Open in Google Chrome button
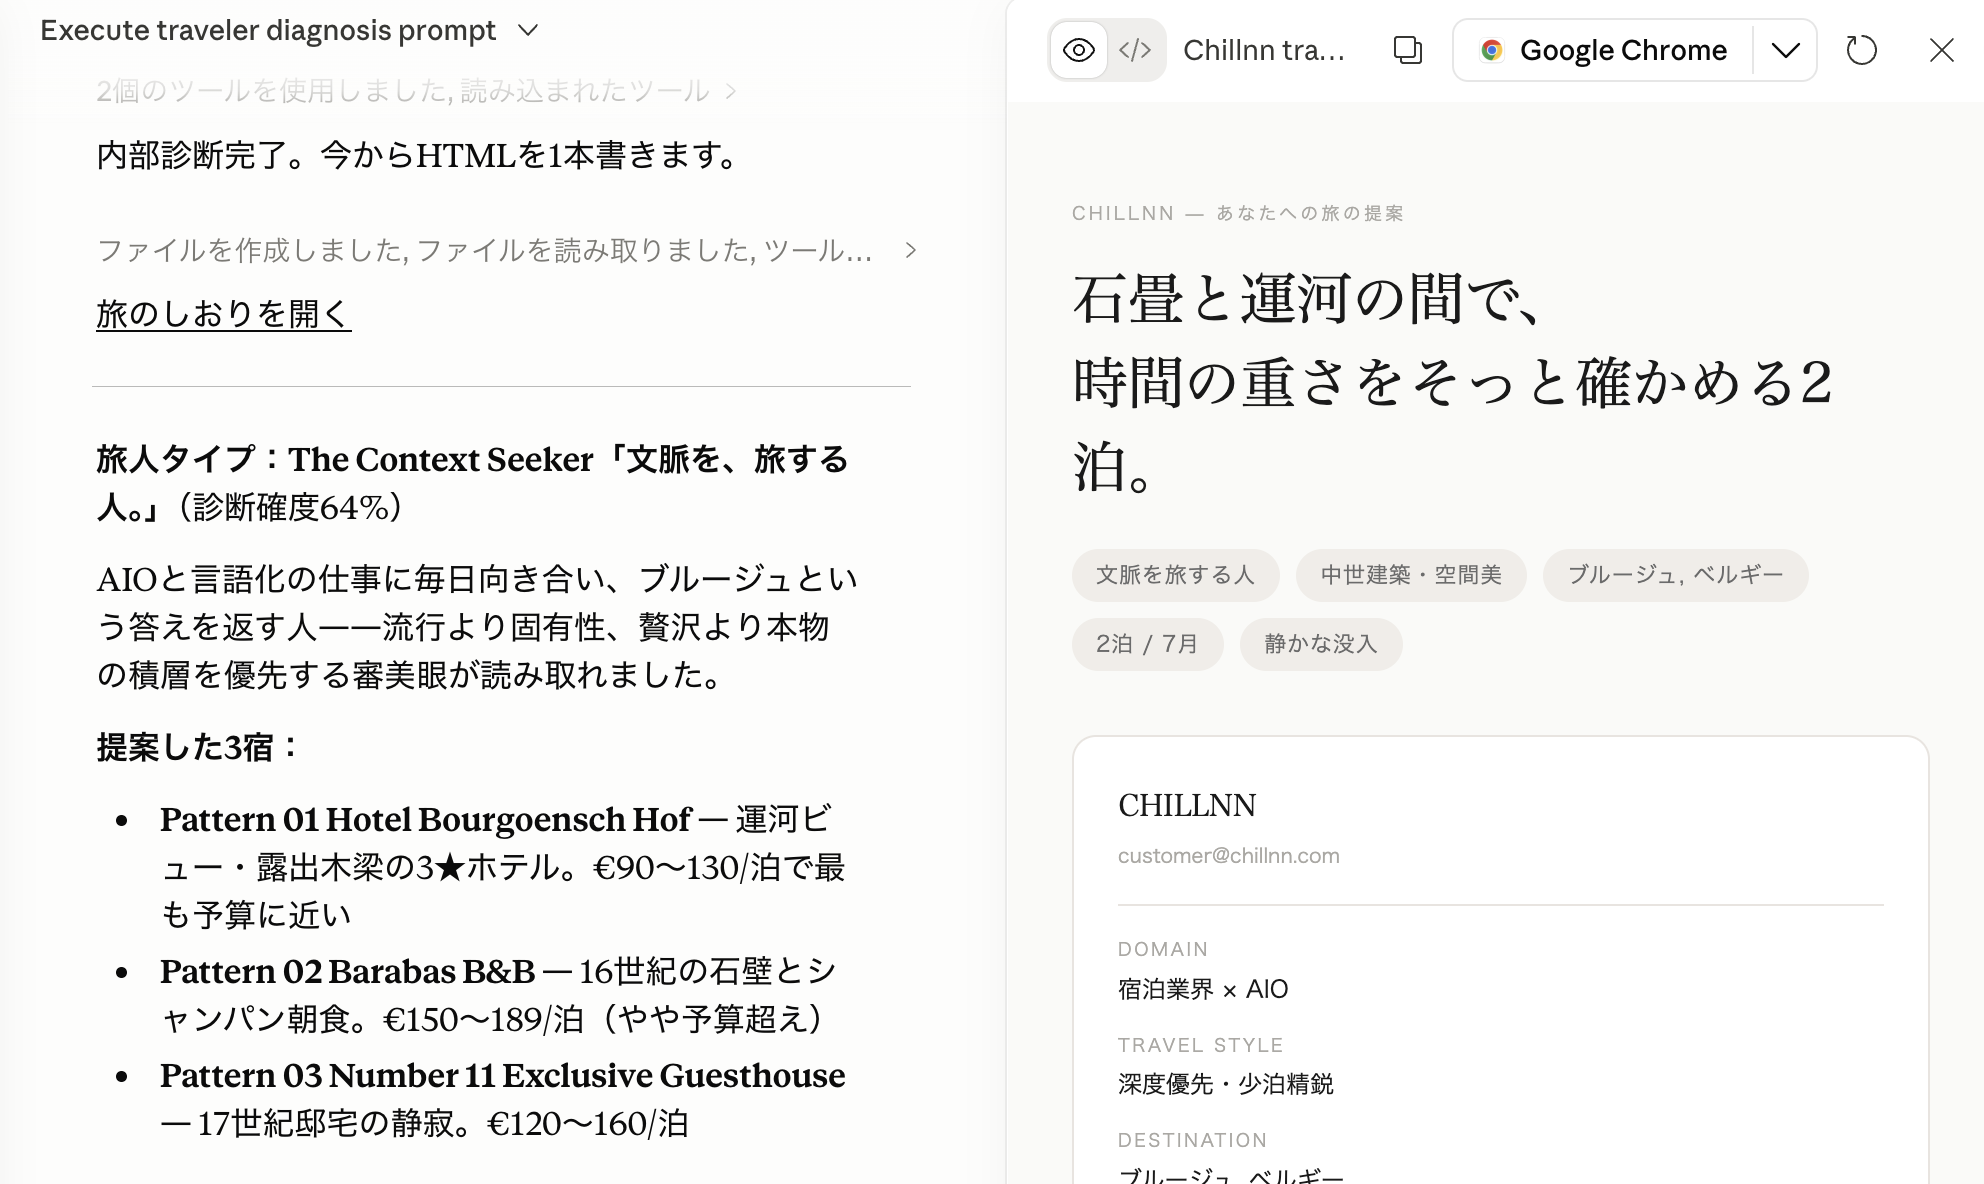The width and height of the screenshot is (1984, 1184). 1603,50
